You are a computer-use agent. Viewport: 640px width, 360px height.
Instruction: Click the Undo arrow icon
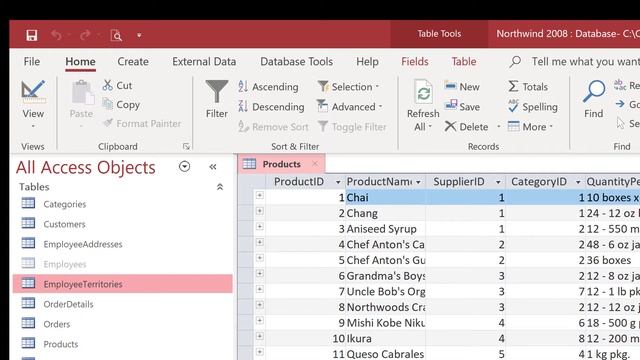pos(56,35)
